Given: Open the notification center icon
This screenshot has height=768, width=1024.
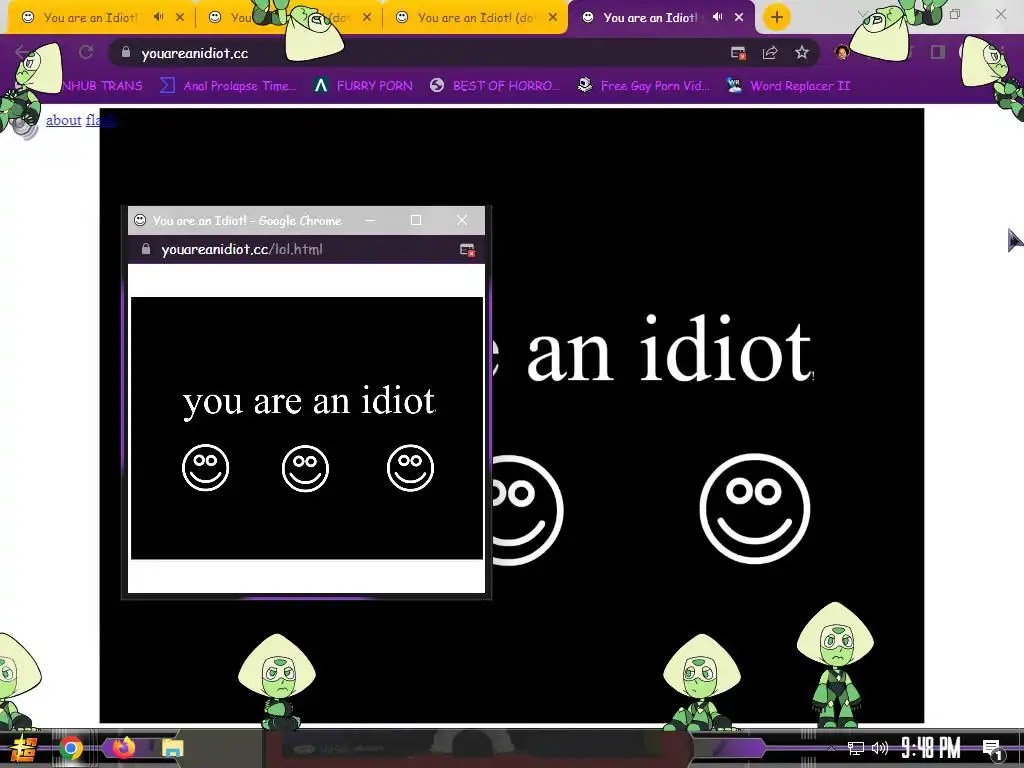Looking at the screenshot, I should (992, 749).
